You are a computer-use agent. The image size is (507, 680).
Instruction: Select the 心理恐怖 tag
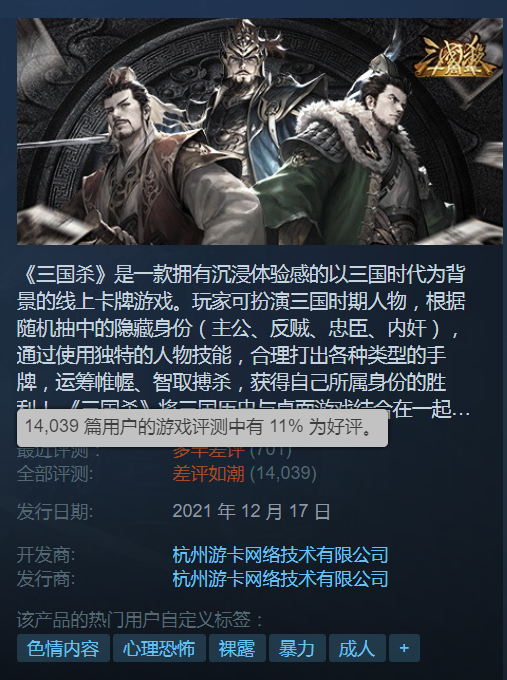[x=159, y=648]
